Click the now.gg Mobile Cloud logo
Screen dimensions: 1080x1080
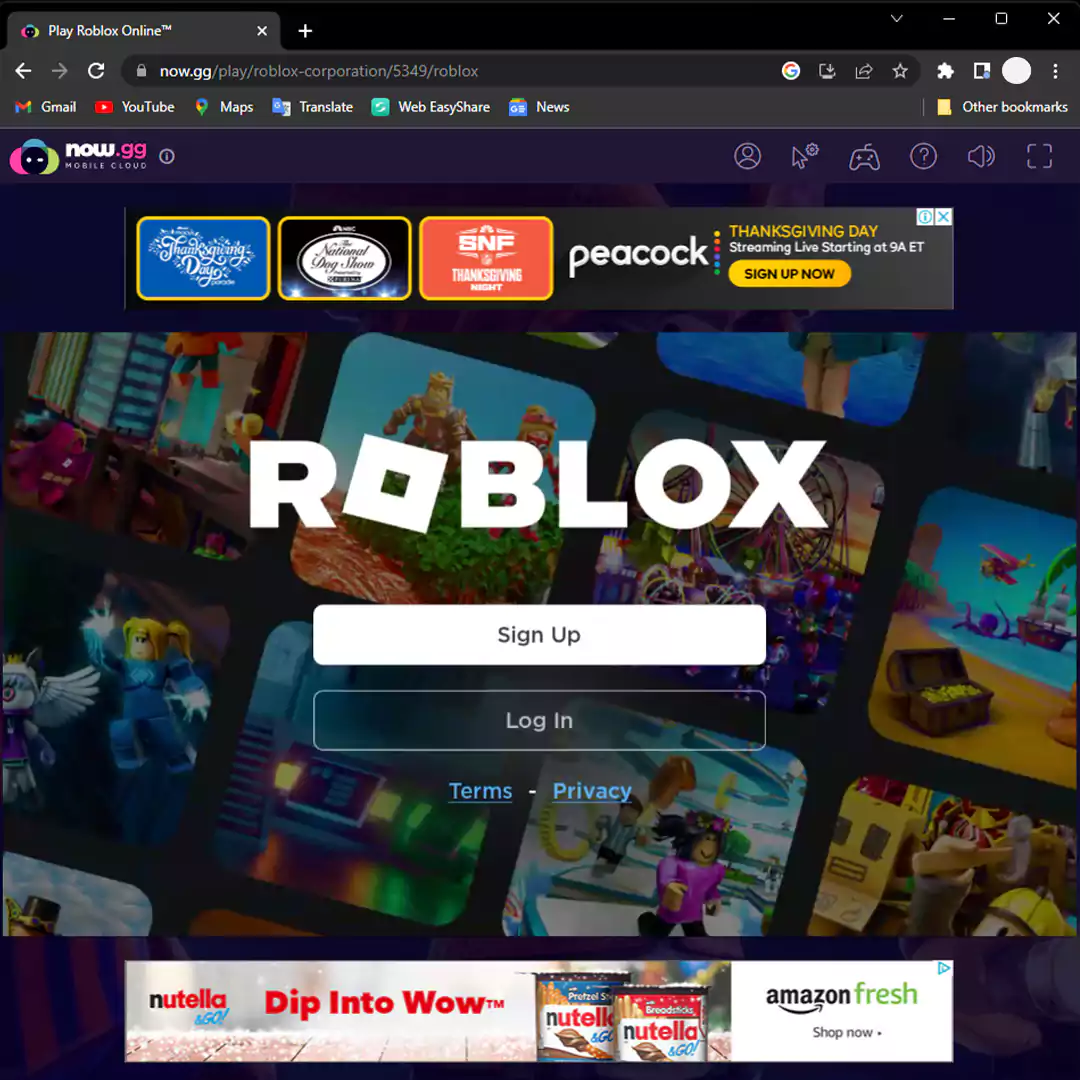pyautogui.click(x=79, y=156)
